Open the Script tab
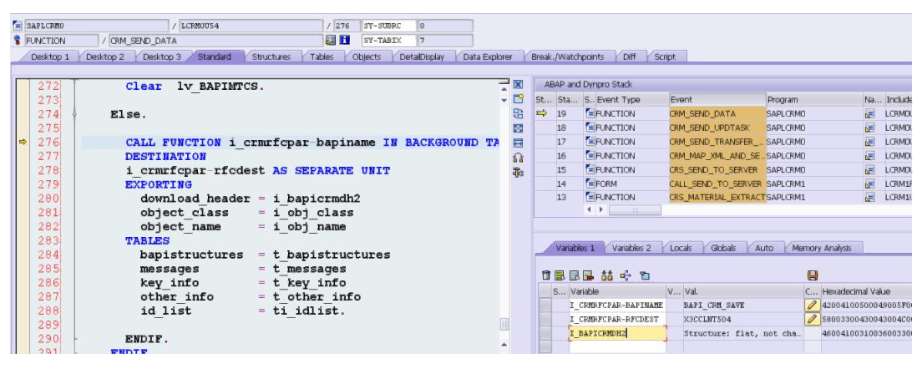The height and width of the screenshot is (370, 919). click(x=665, y=57)
